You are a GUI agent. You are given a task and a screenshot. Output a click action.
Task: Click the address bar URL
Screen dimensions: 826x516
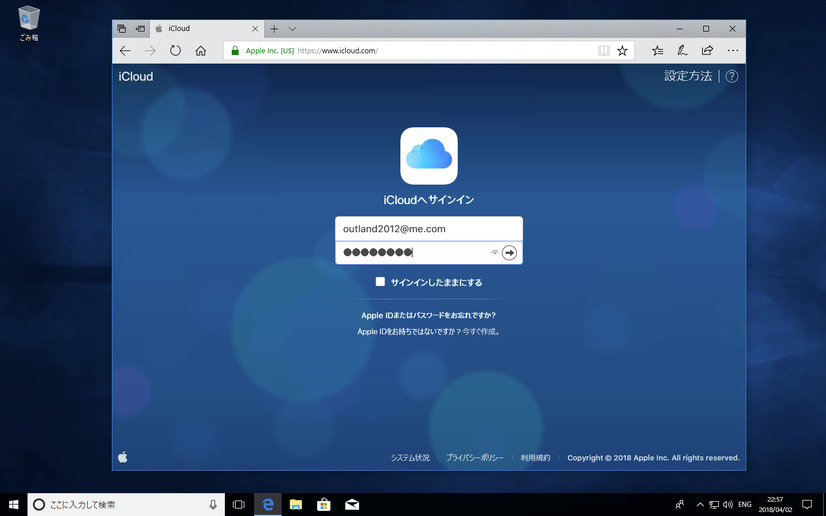(x=338, y=51)
